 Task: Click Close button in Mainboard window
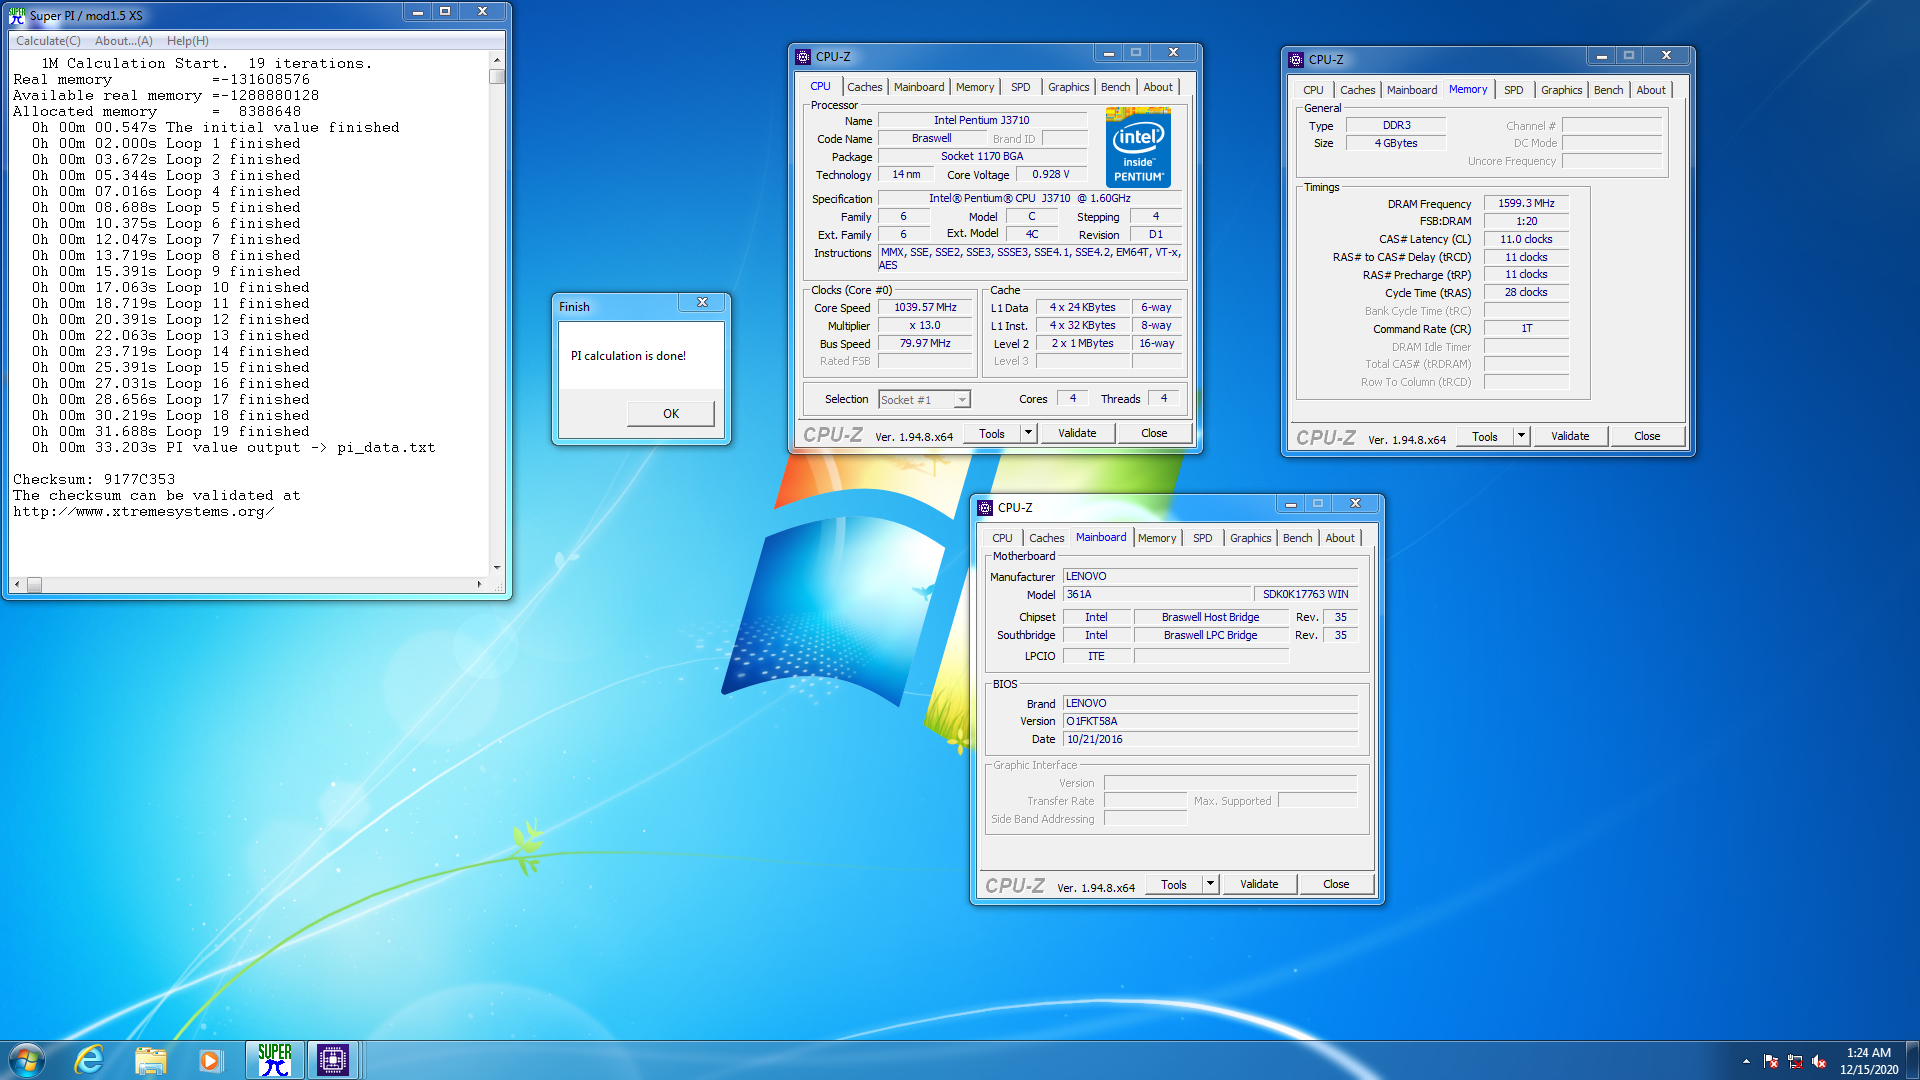pos(1336,885)
